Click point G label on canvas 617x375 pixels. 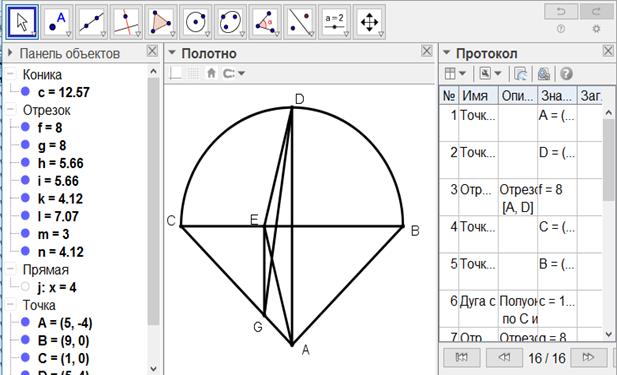pyautogui.click(x=258, y=327)
